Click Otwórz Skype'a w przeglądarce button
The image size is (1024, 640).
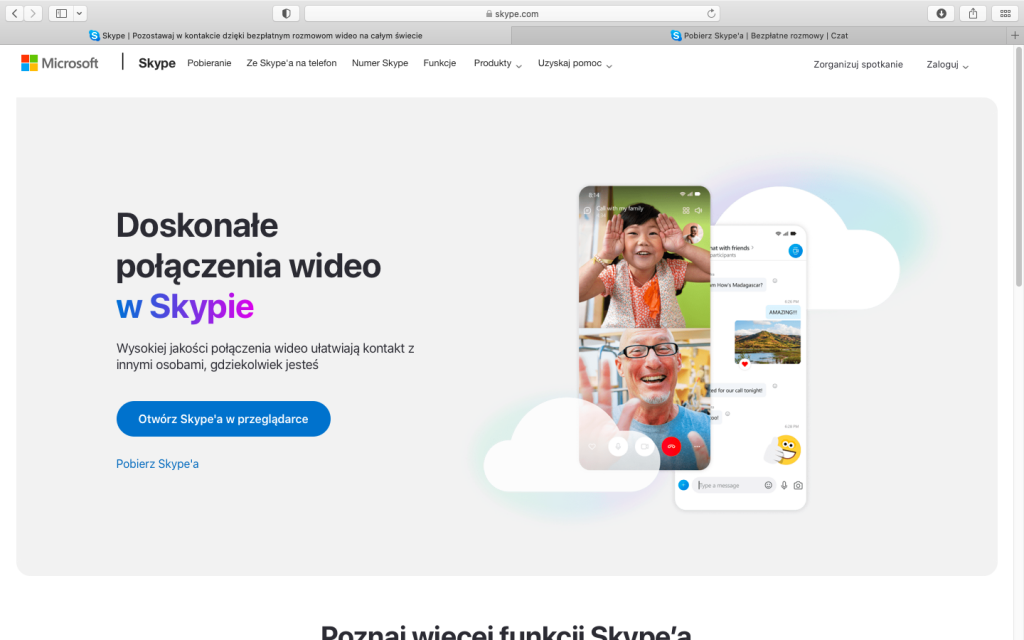click(223, 419)
